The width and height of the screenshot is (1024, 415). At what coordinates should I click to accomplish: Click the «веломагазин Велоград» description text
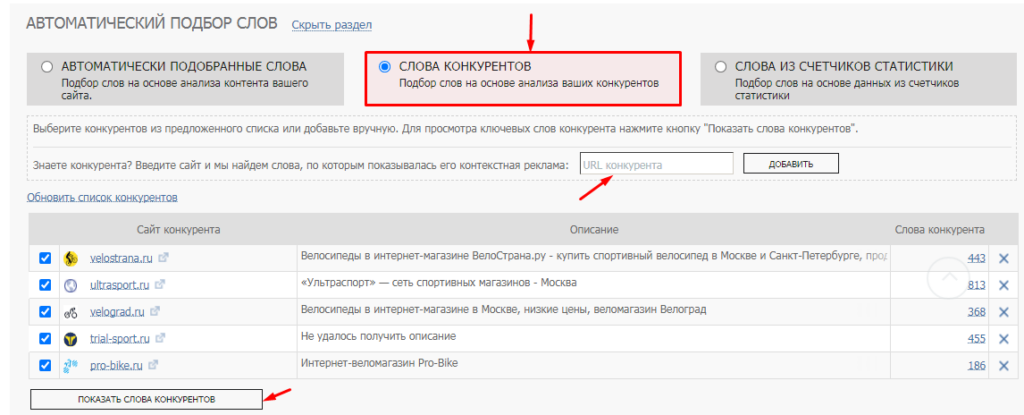click(x=503, y=309)
